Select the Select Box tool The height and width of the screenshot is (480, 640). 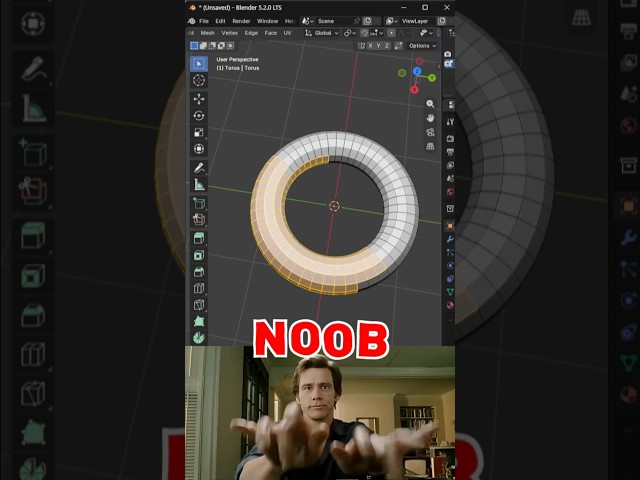click(199, 64)
